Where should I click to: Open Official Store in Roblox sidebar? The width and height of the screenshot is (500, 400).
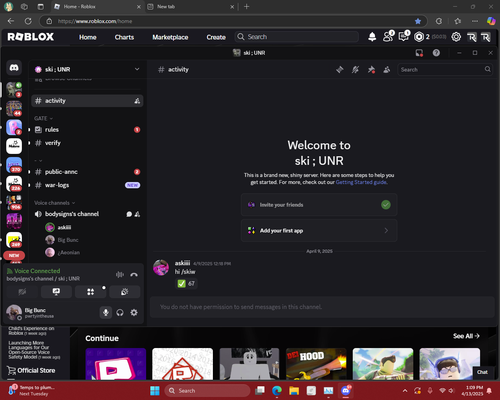pyautogui.click(x=31, y=370)
